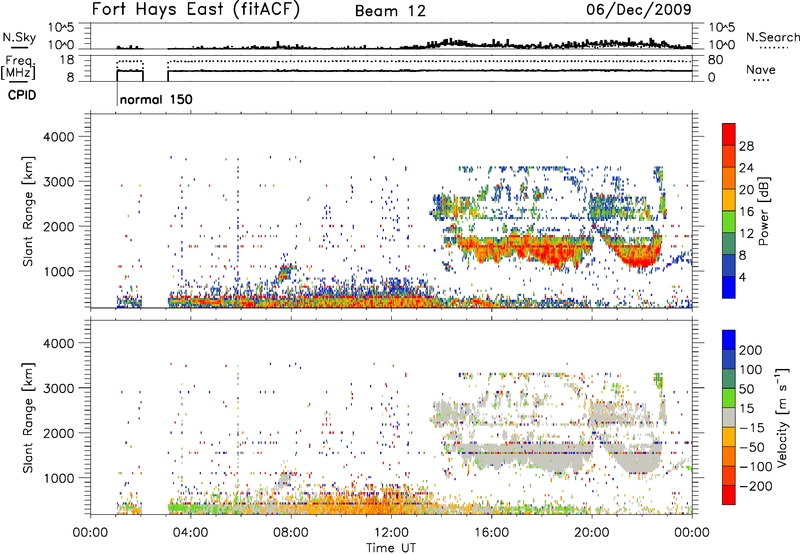Image resolution: width=800 pixels, height=554 pixels.
Task: Click the 'CPID' label
Action: (22, 95)
